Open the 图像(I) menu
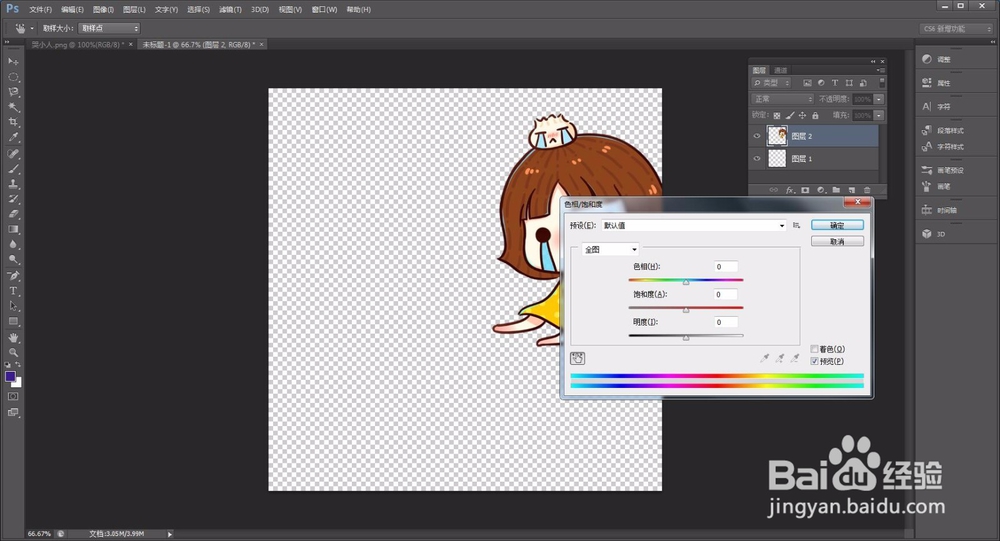The width and height of the screenshot is (1000, 541). pos(103,10)
